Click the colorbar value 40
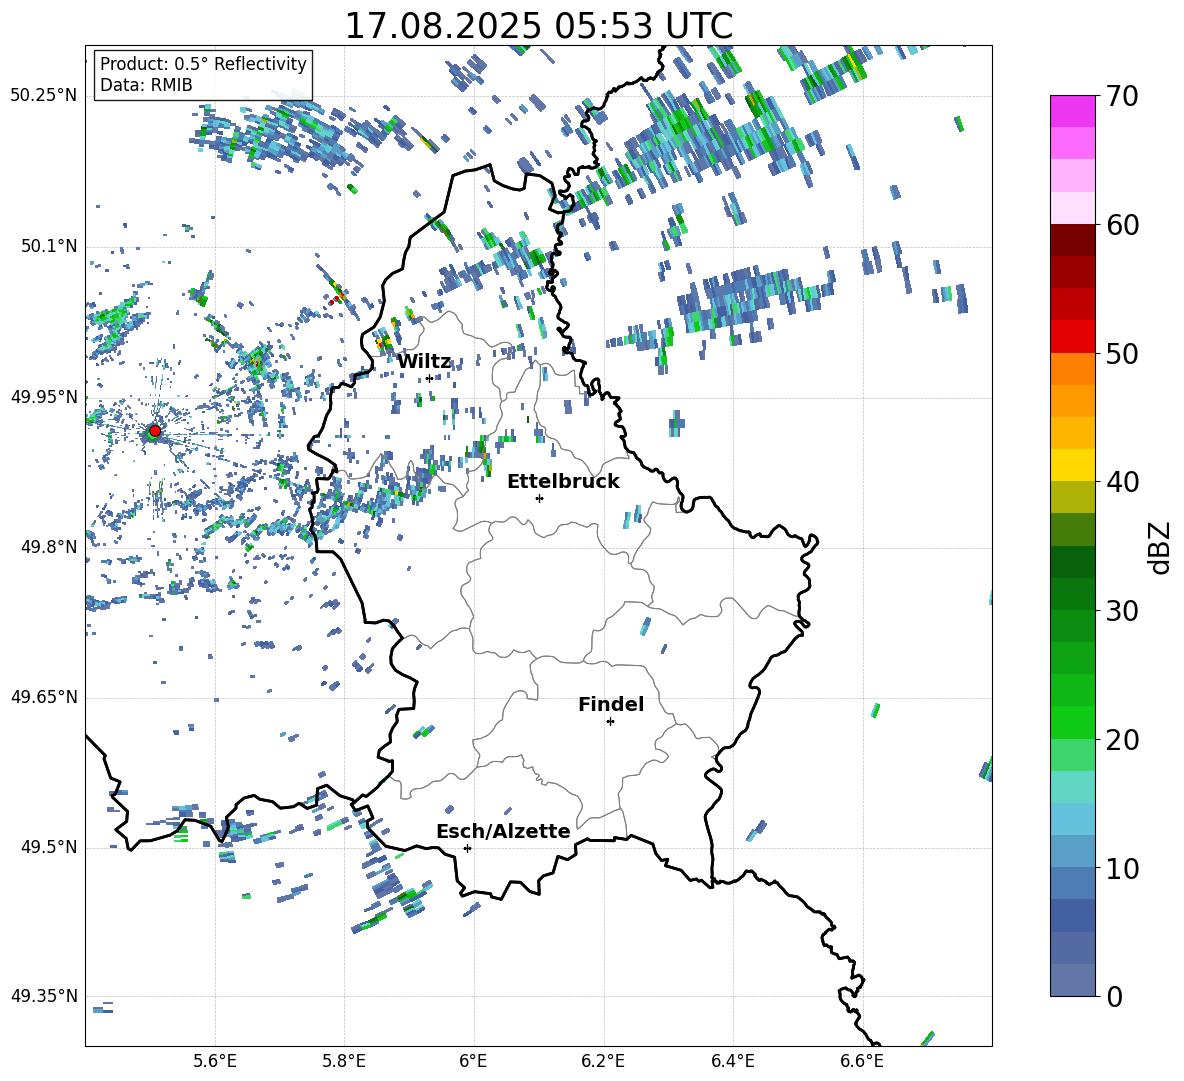 pos(1123,482)
